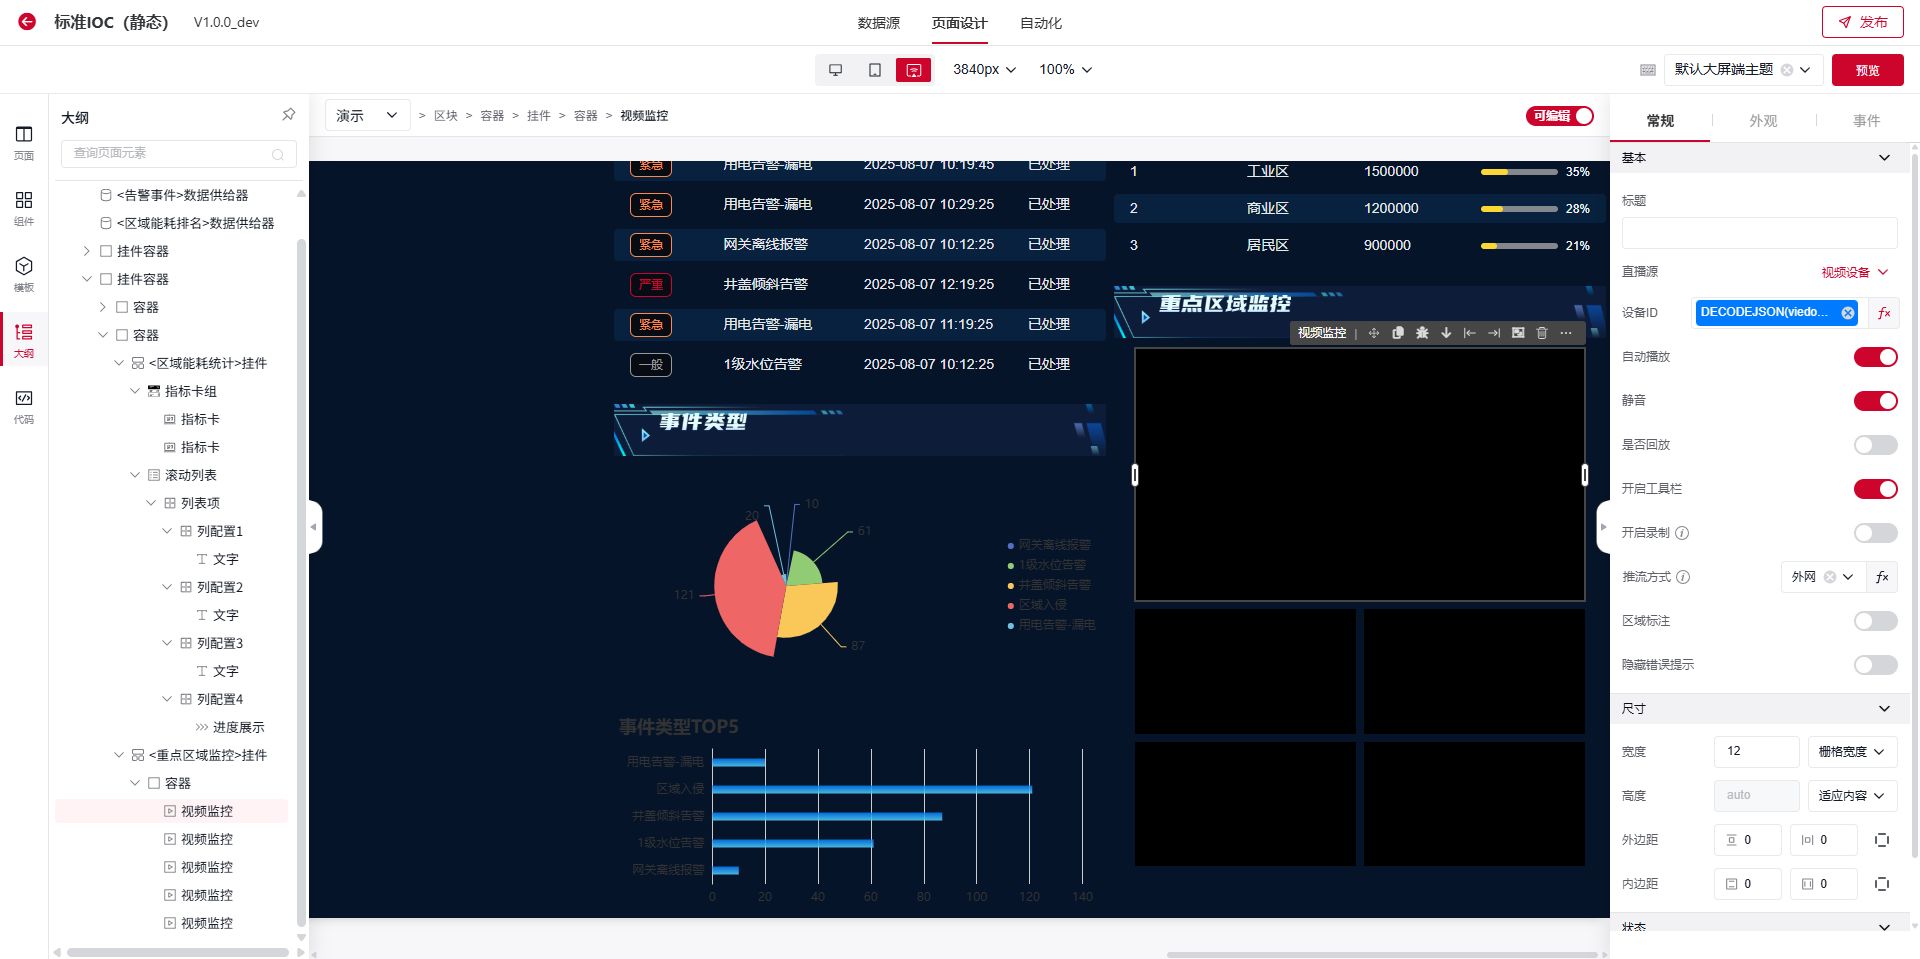Turn off the 静音 switch
Viewport: 1920px width, 959px height.
click(x=1875, y=401)
